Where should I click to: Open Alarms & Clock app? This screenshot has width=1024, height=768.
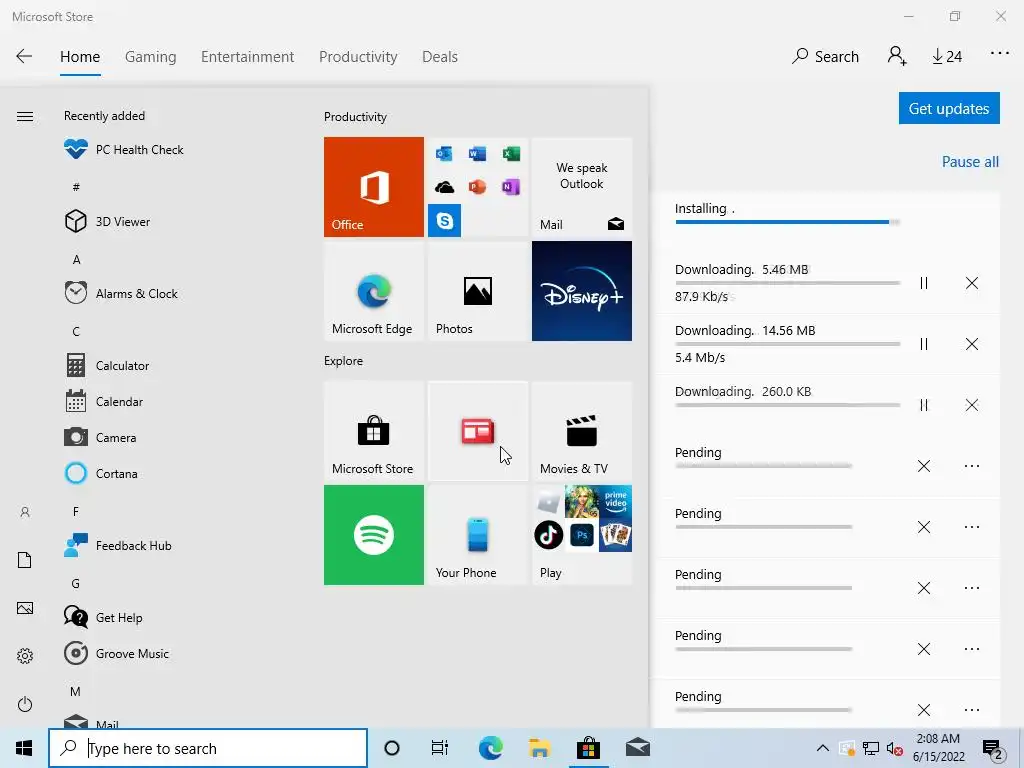click(121, 293)
